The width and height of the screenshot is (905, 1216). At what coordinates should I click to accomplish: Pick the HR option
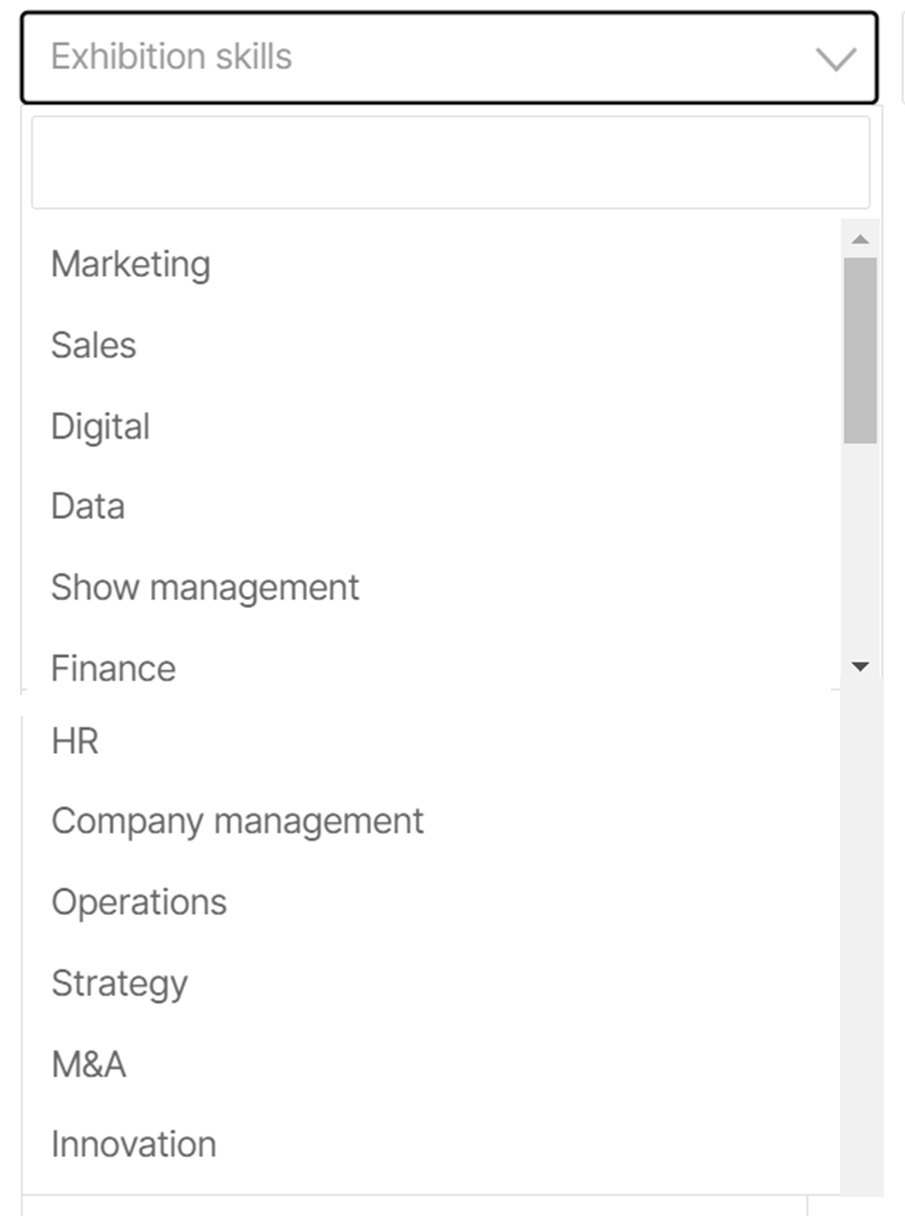click(x=75, y=742)
